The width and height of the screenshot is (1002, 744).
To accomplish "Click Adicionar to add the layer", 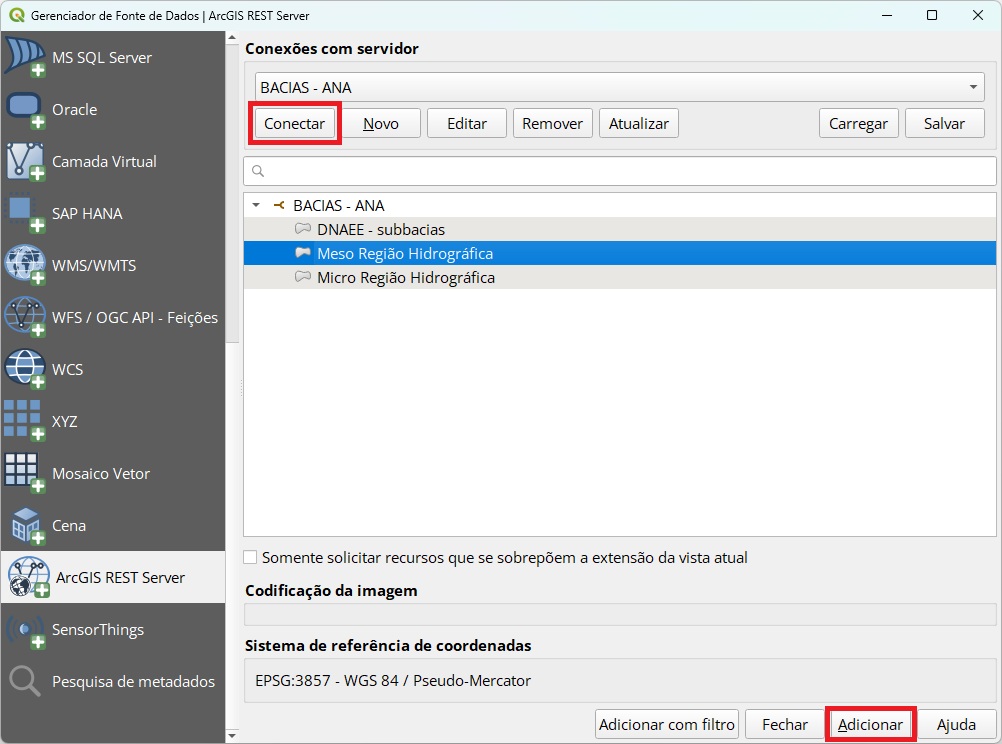I will (x=870, y=724).
